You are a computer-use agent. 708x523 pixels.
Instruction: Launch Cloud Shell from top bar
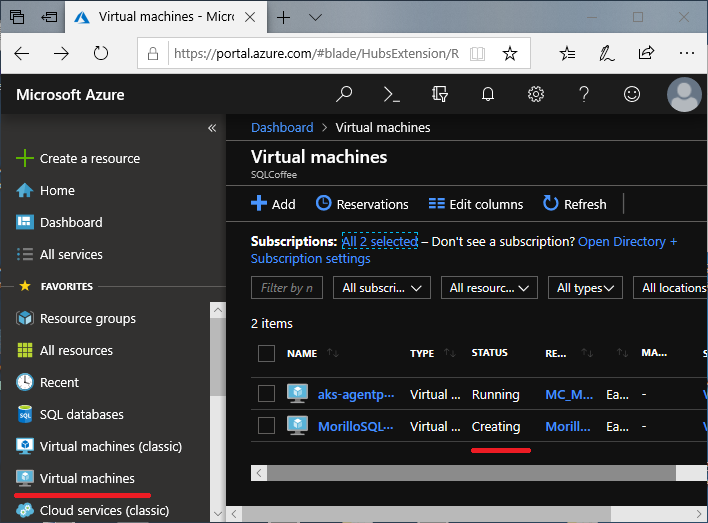(391, 94)
